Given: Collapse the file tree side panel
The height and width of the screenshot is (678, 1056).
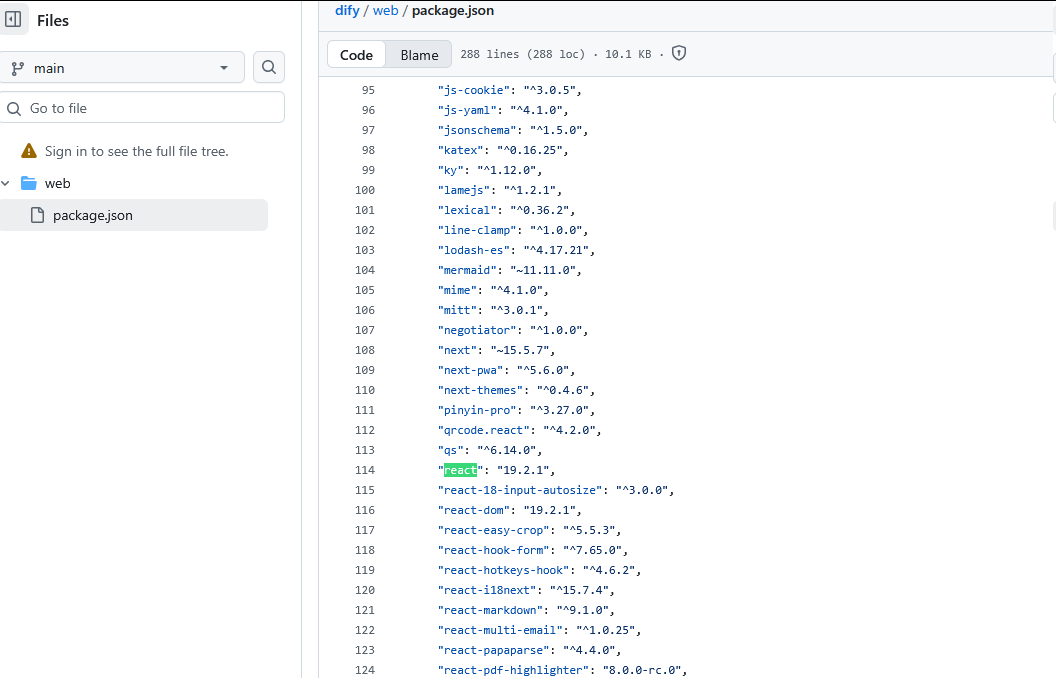Looking at the screenshot, I should click(14, 19).
